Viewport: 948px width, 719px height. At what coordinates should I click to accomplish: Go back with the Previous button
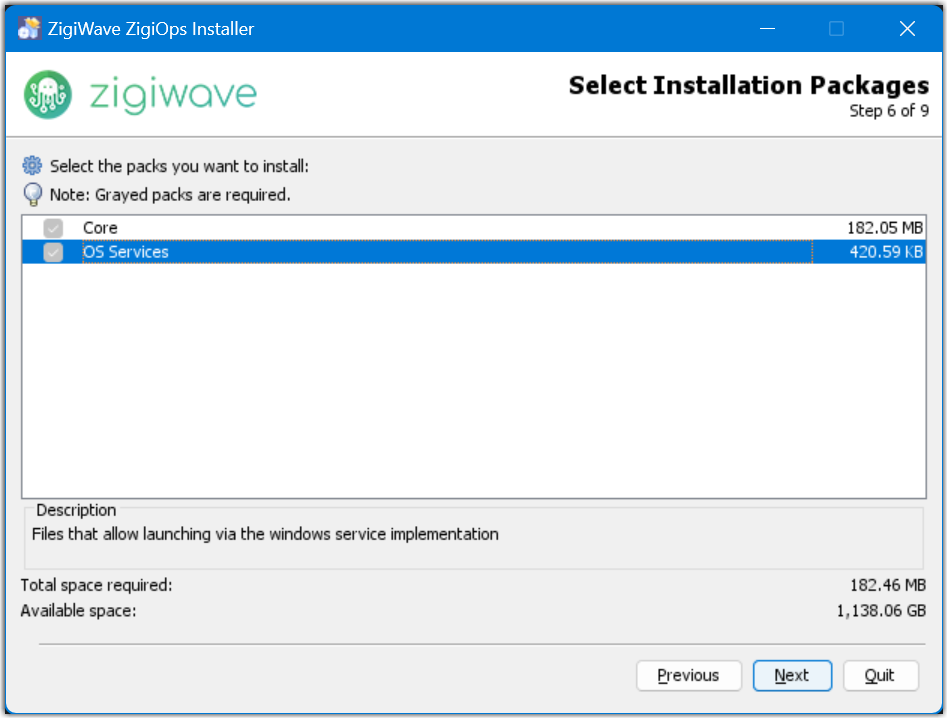(x=688, y=676)
